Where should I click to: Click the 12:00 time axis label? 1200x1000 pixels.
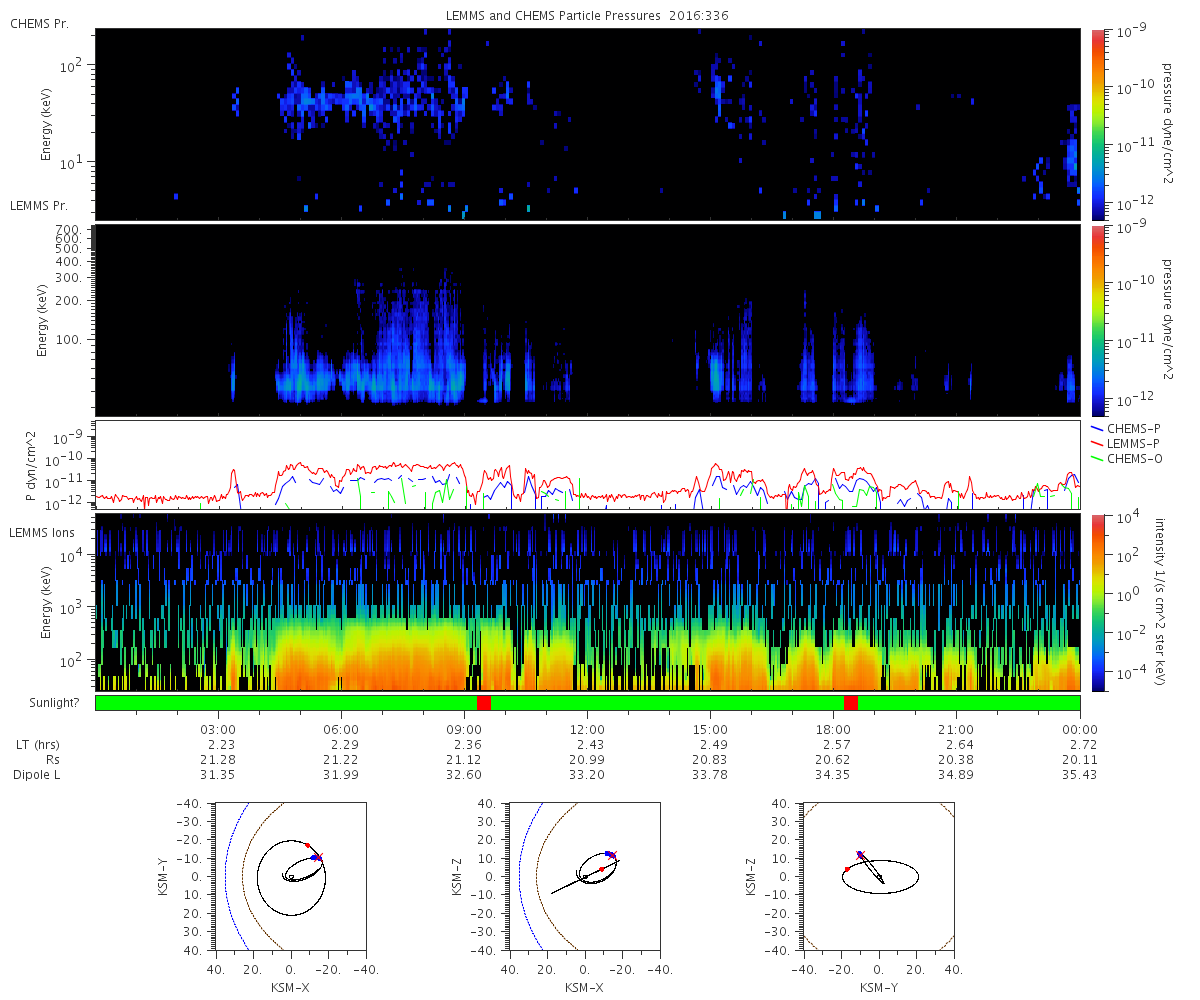pyautogui.click(x=587, y=729)
